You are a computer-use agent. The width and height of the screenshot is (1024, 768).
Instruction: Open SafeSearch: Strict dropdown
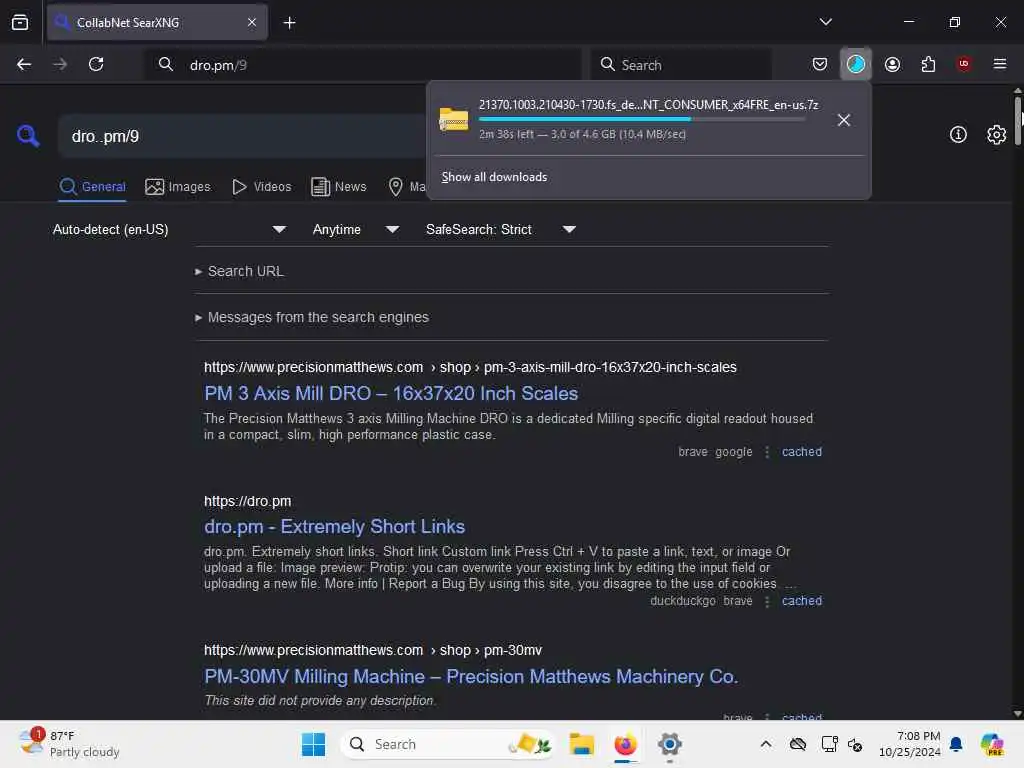[501, 229]
